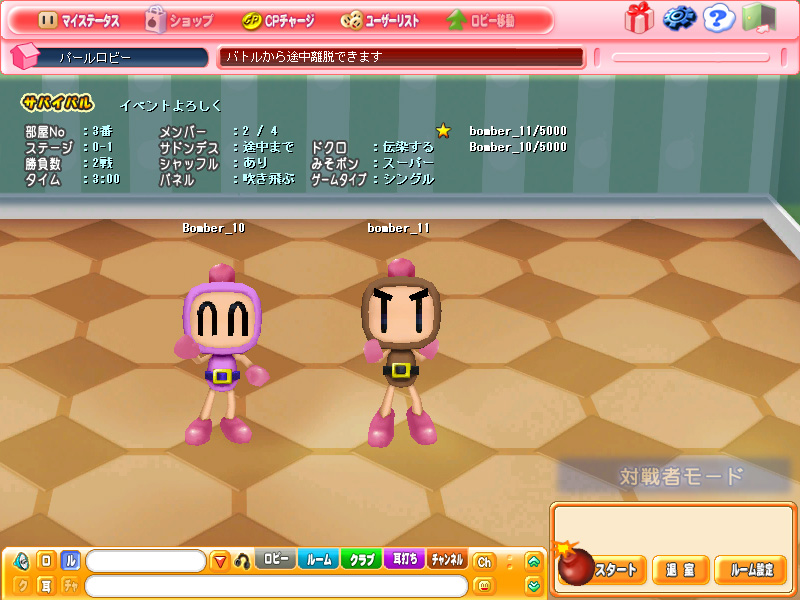Click the brown bomber_11 character
Image resolution: width=800 pixels, height=600 pixels.
[402, 352]
